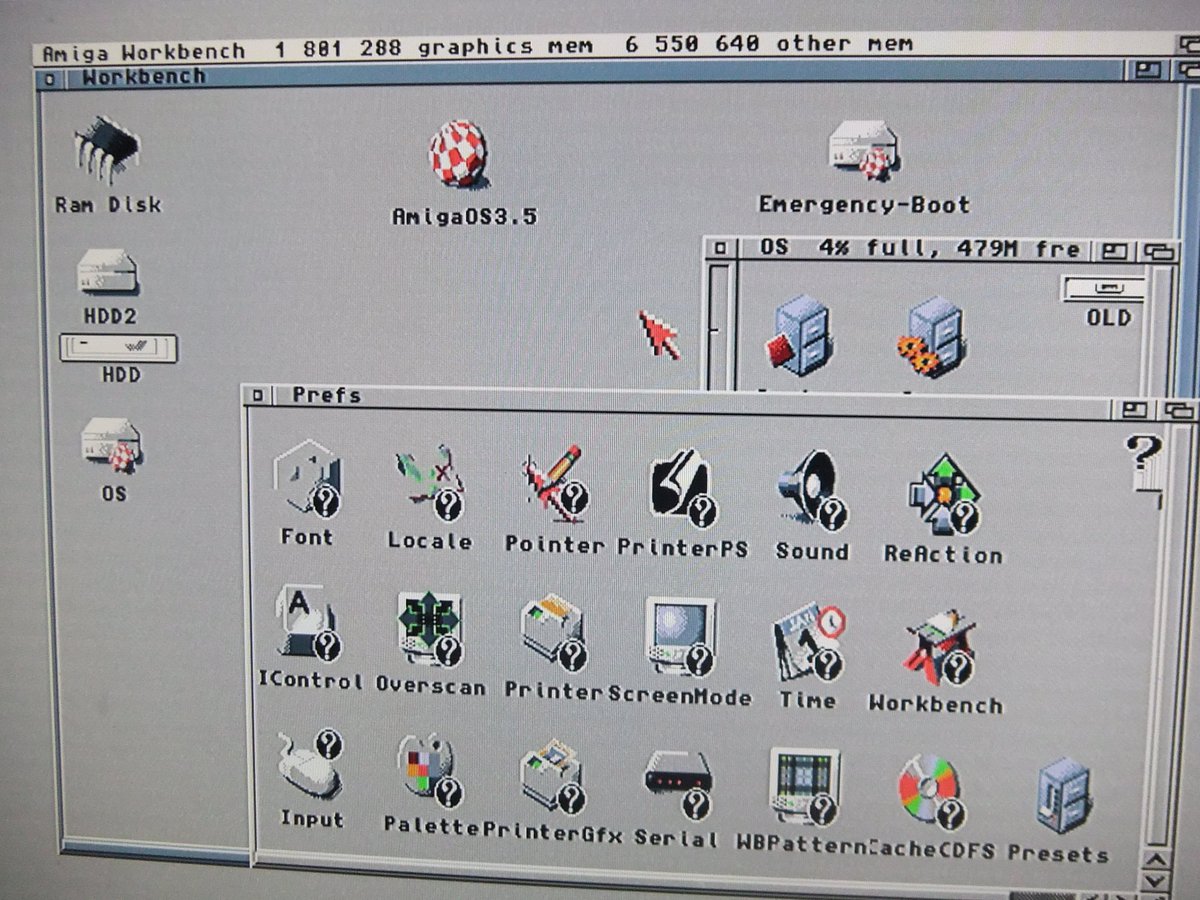
Task: Open the Font preferences icon
Action: click(x=307, y=482)
